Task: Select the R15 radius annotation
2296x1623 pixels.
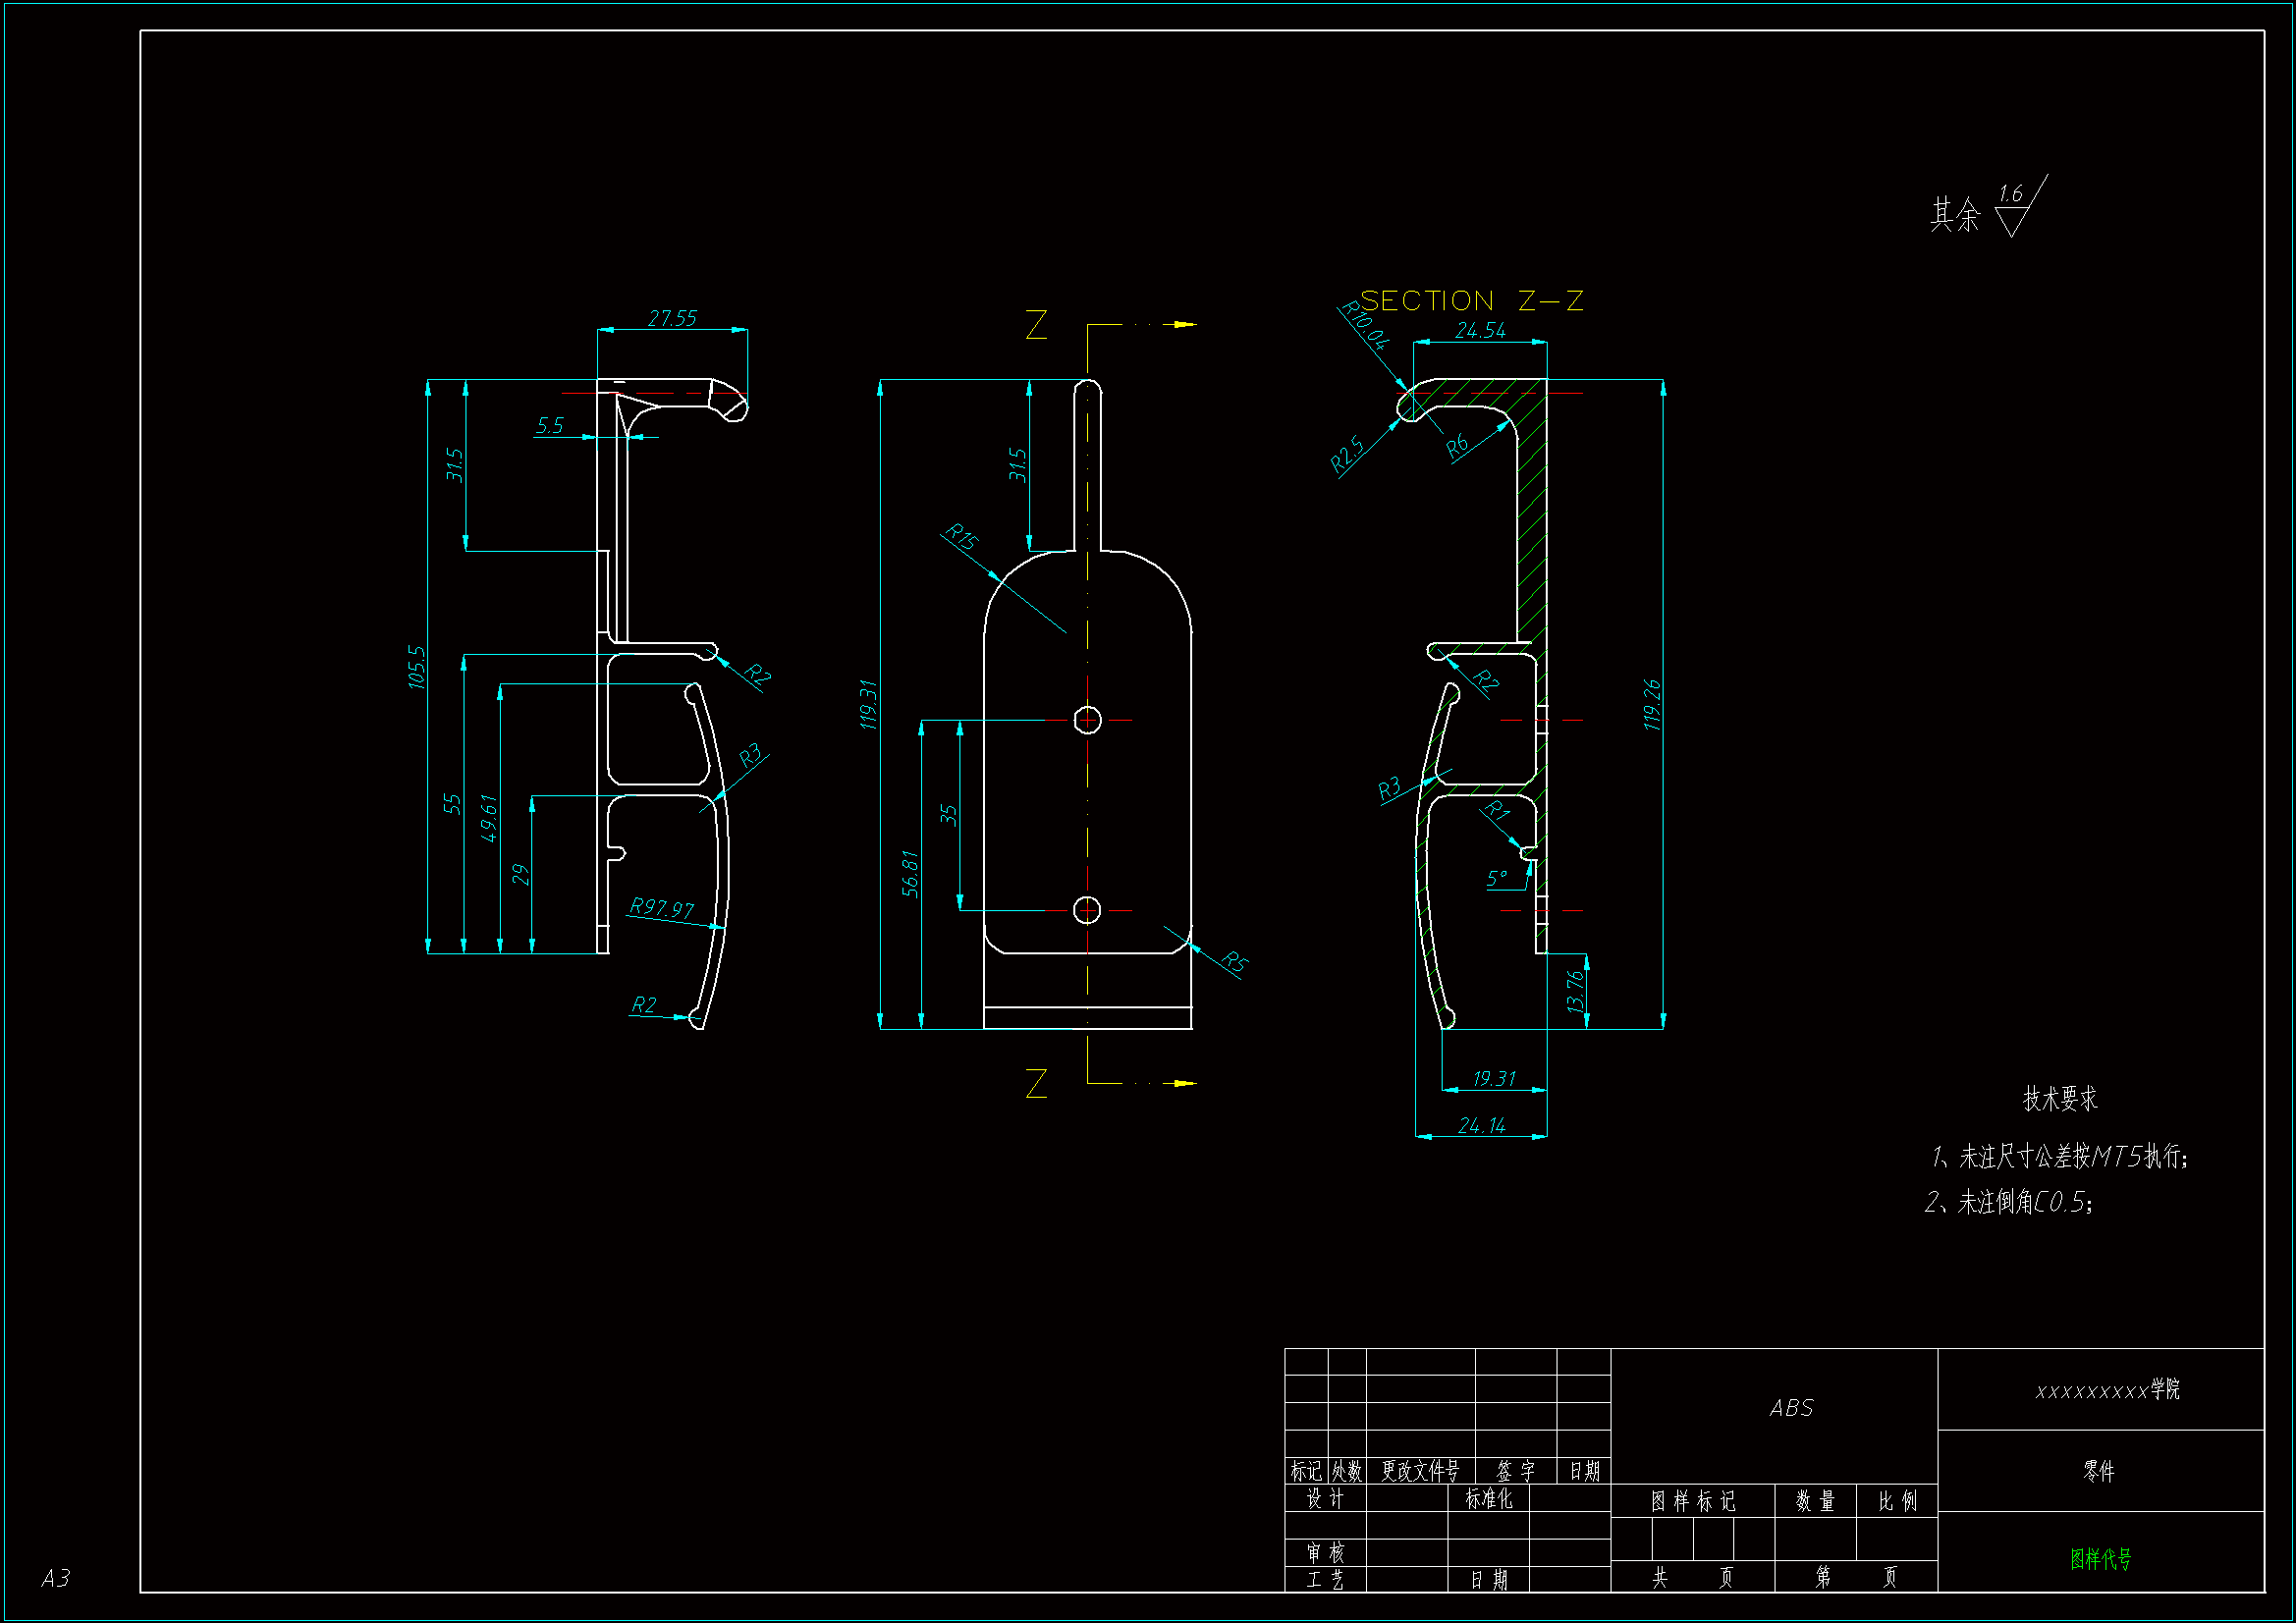Action: tap(962, 537)
